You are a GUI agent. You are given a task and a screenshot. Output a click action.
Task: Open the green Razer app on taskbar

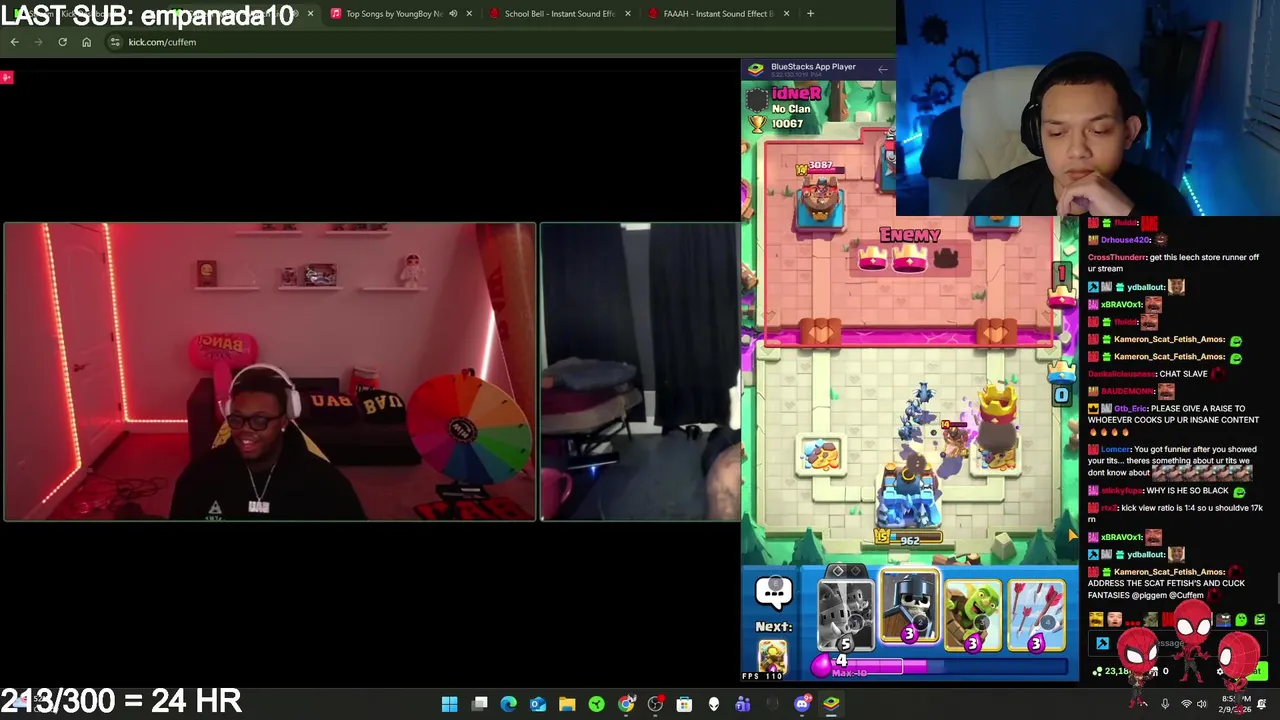click(596, 704)
